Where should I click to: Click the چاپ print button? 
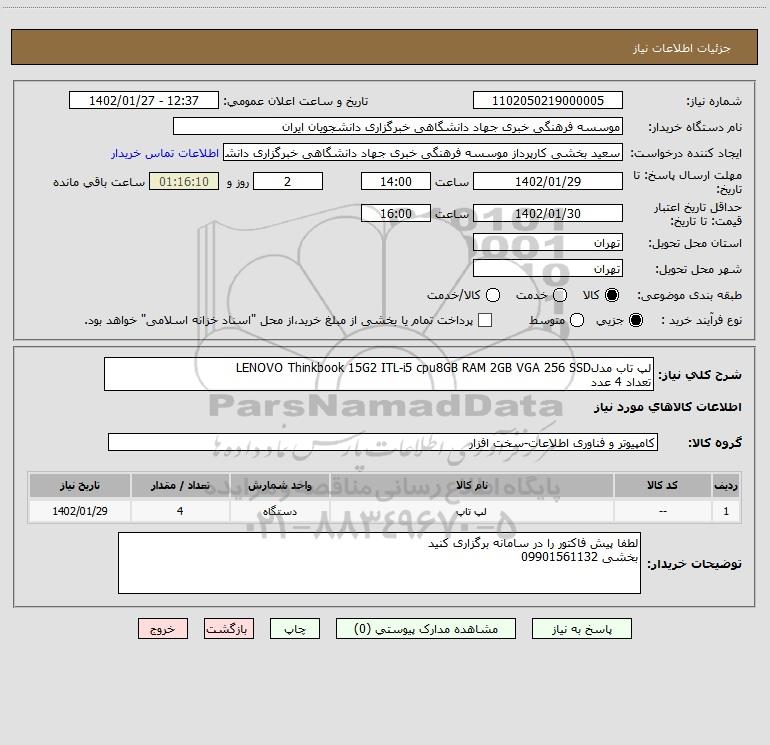(295, 629)
